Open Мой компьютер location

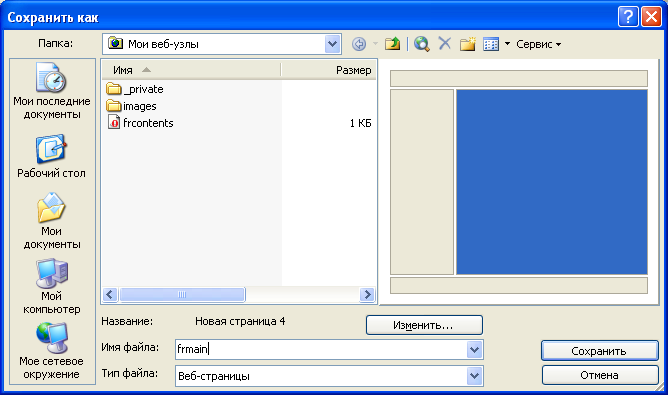[x=52, y=286]
